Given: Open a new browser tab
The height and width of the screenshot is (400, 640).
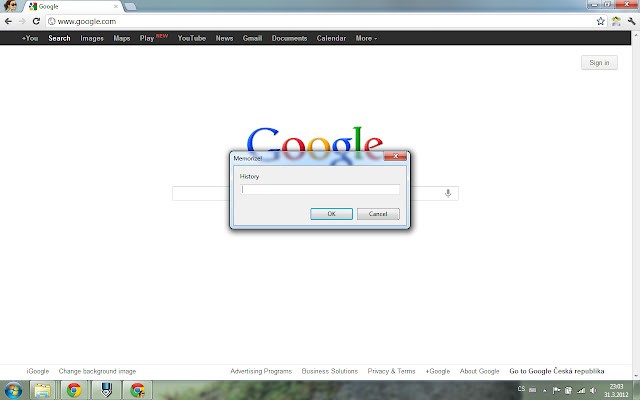Looking at the screenshot, I should (x=133, y=7).
